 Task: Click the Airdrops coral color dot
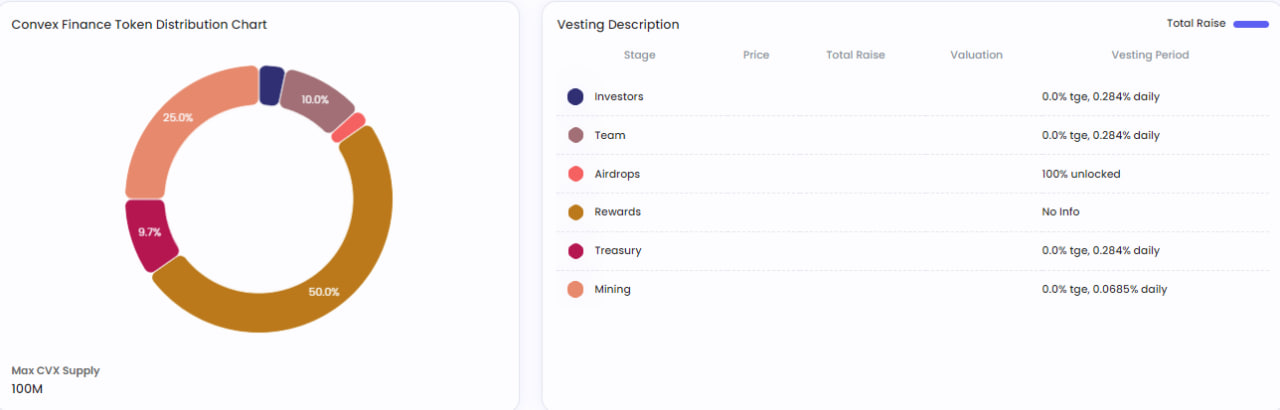pos(575,174)
